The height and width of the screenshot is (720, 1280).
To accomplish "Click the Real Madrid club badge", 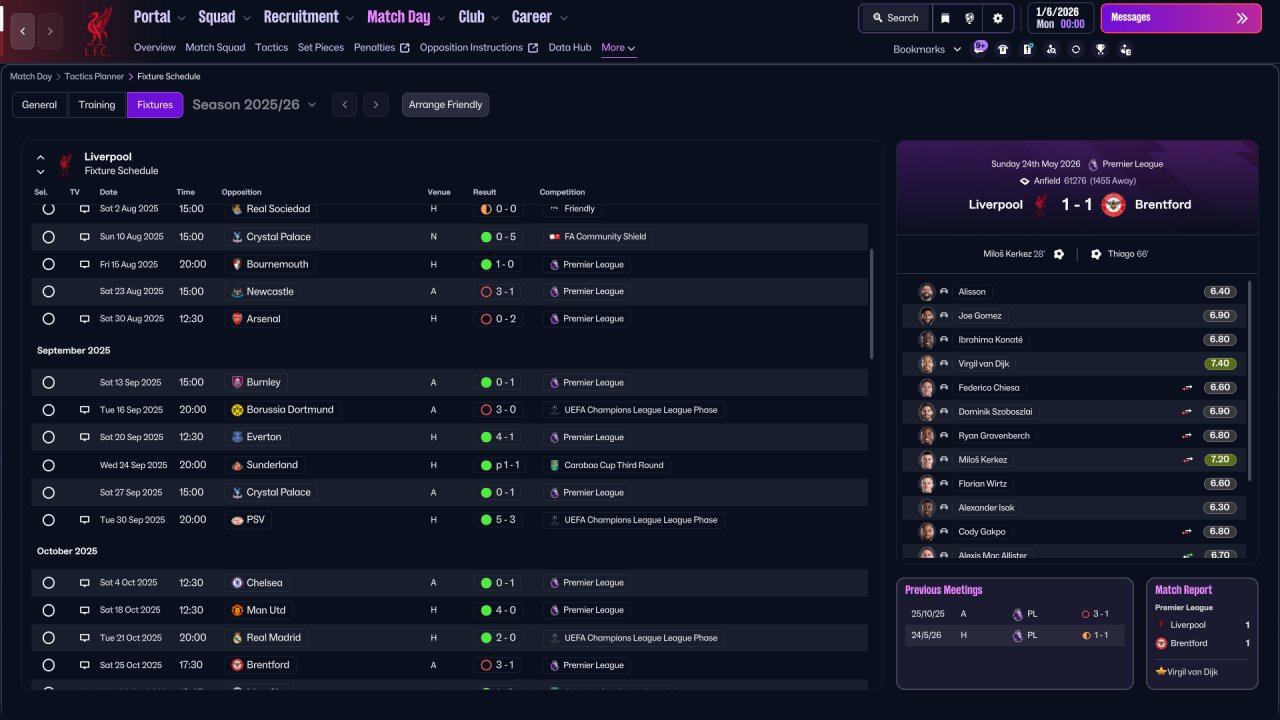I will click(237, 638).
